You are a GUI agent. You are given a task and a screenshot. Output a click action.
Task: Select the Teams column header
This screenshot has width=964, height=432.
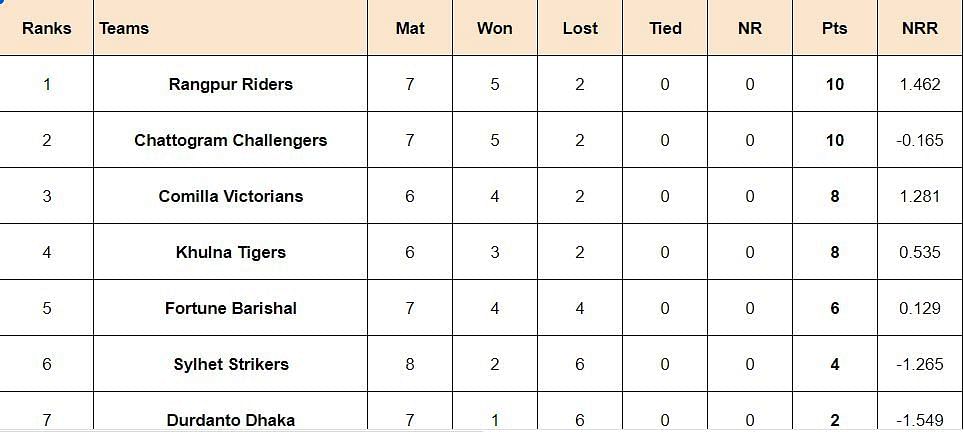coord(124,28)
